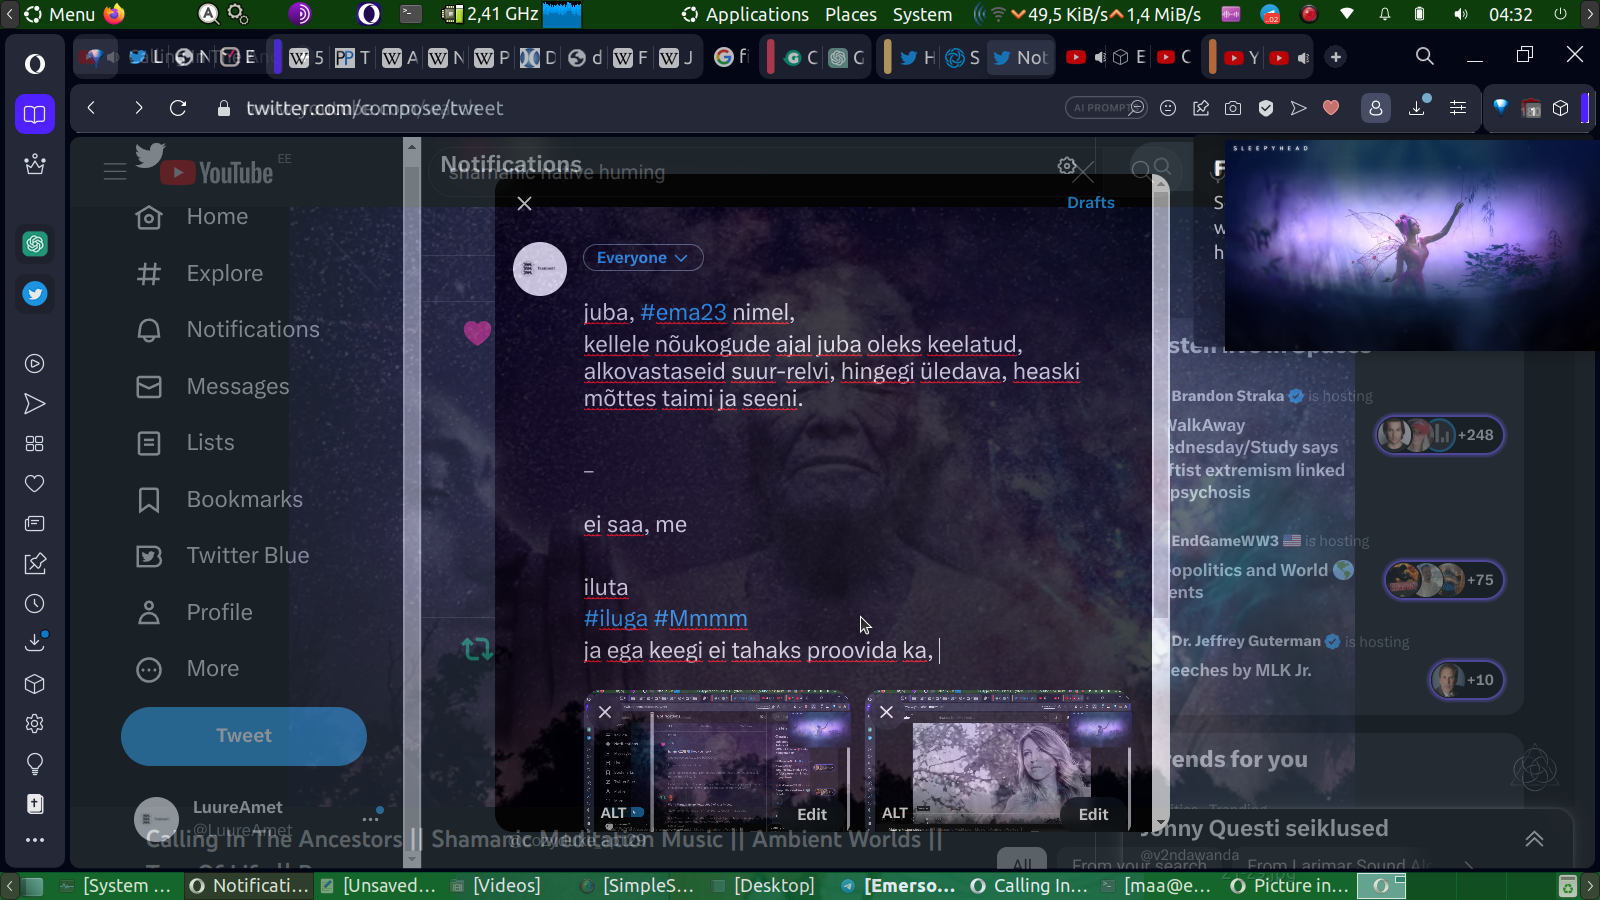The height and width of the screenshot is (900, 1600).
Task: Launch Firefox from the top panel
Action: (114, 14)
